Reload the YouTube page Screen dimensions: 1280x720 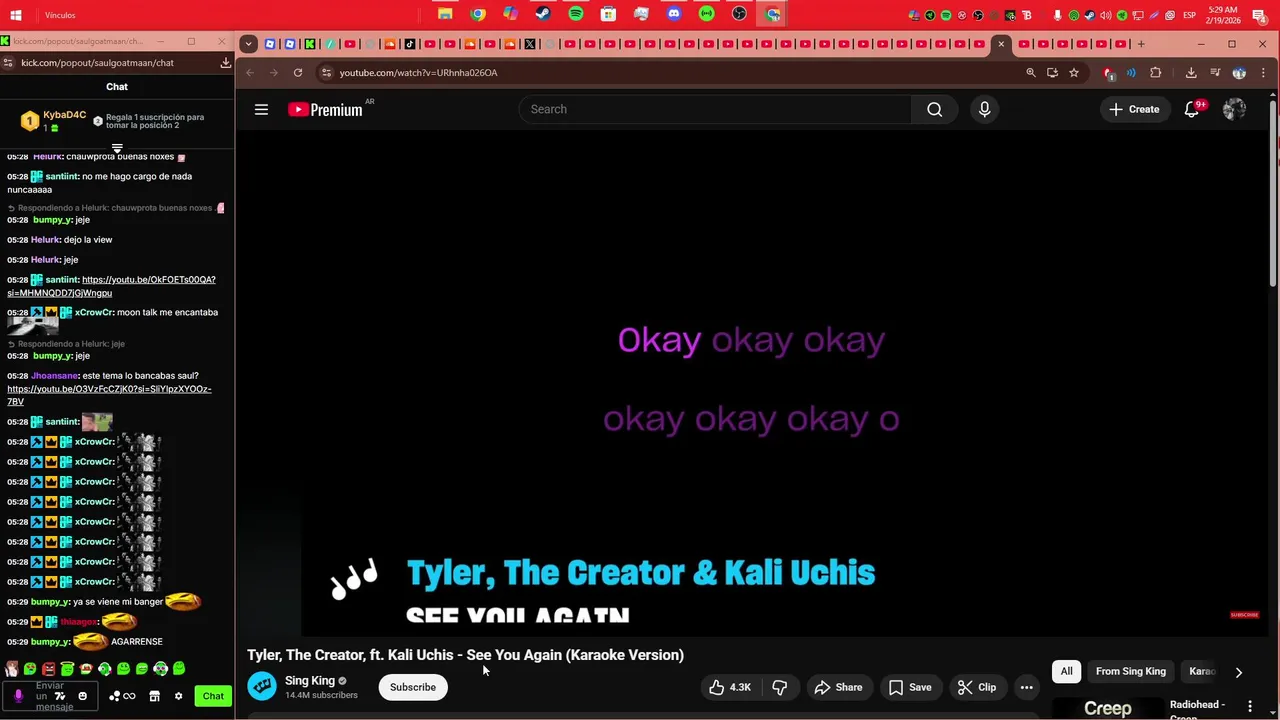[x=298, y=73]
